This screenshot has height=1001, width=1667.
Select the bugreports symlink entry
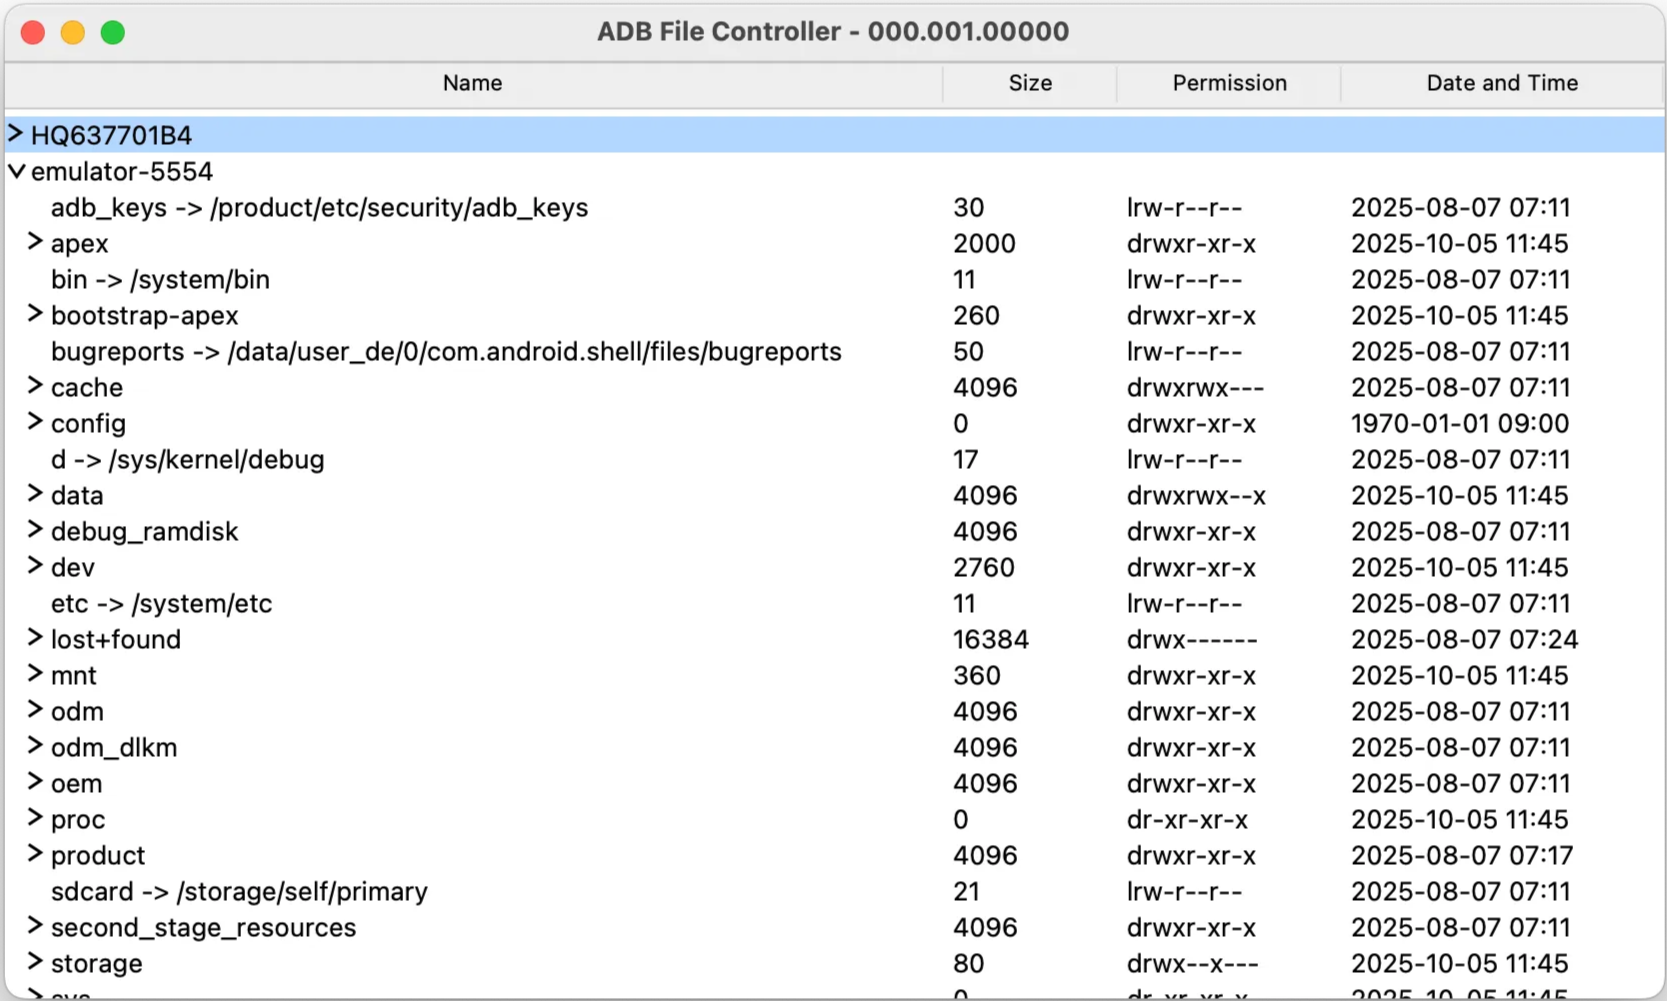(446, 352)
